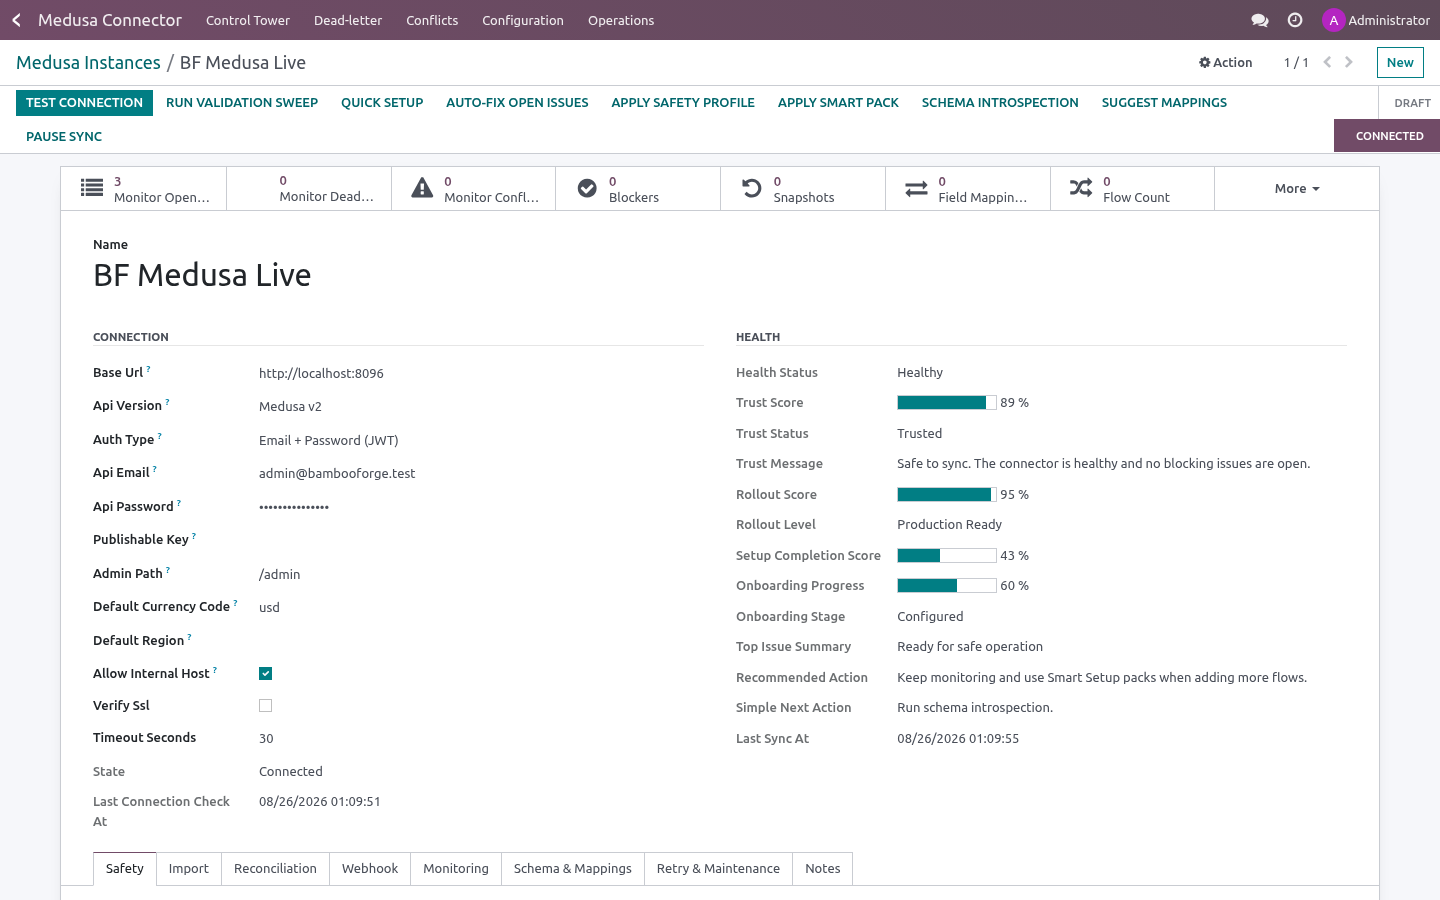Open Flow Count shuffle-icon stat button
1440x900 pixels.
[x=1132, y=189]
